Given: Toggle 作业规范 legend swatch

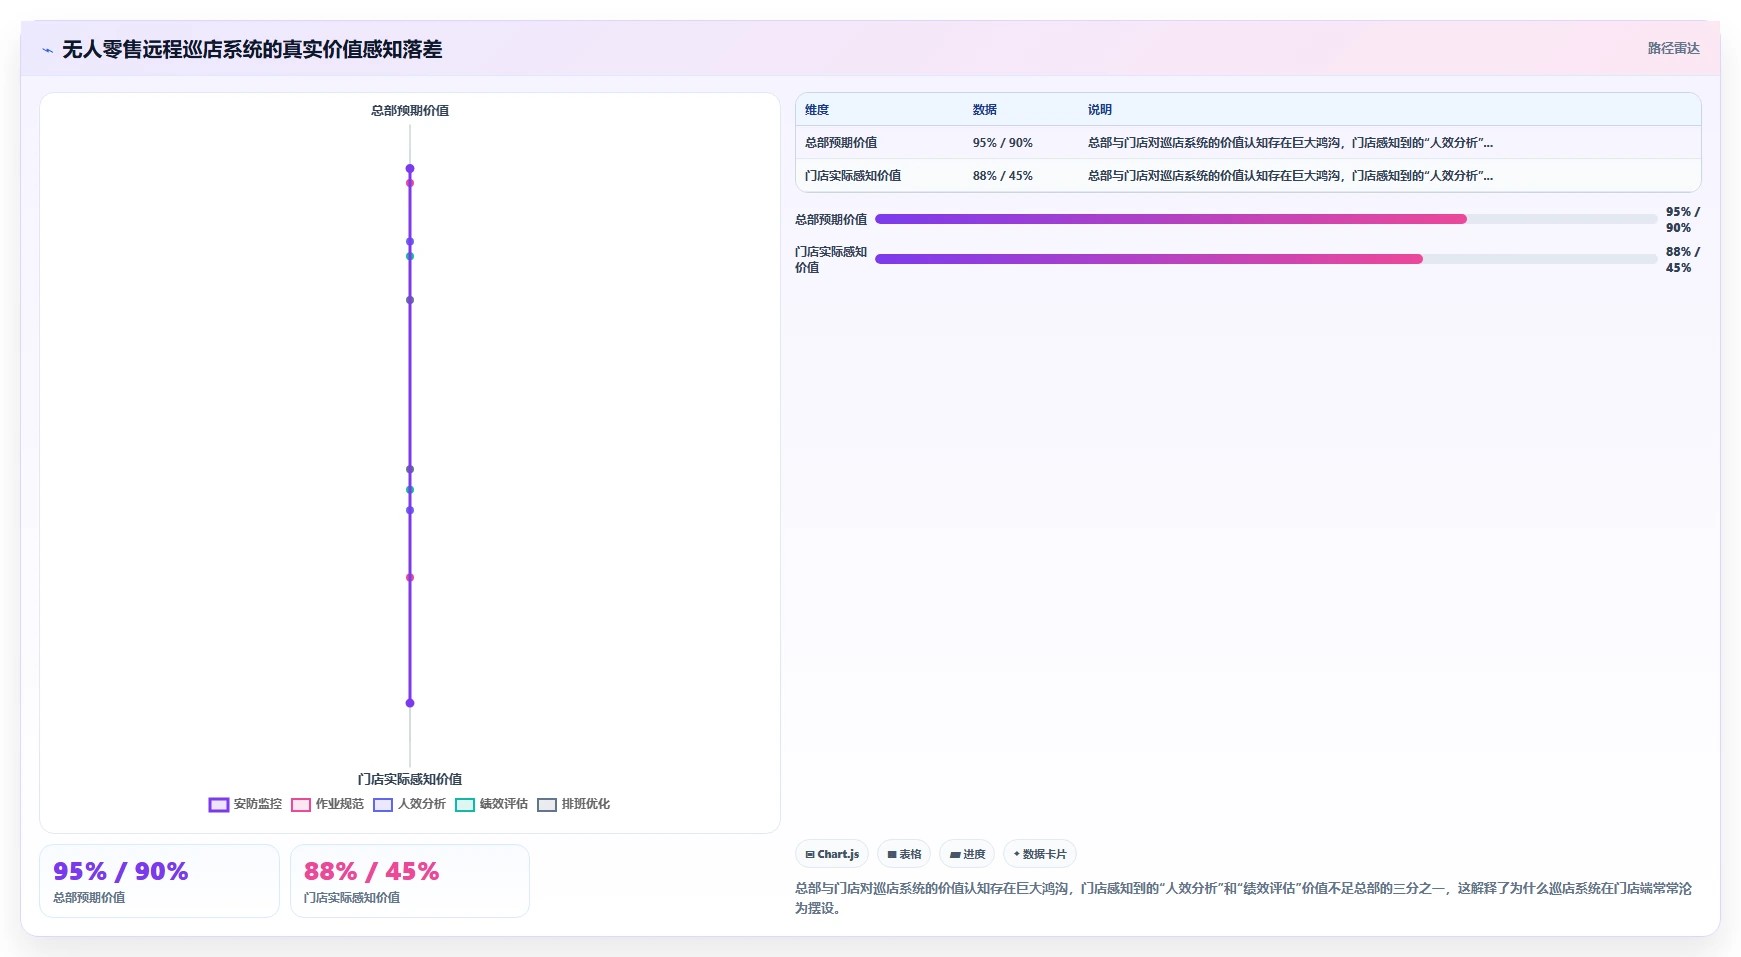Looking at the screenshot, I should (301, 805).
